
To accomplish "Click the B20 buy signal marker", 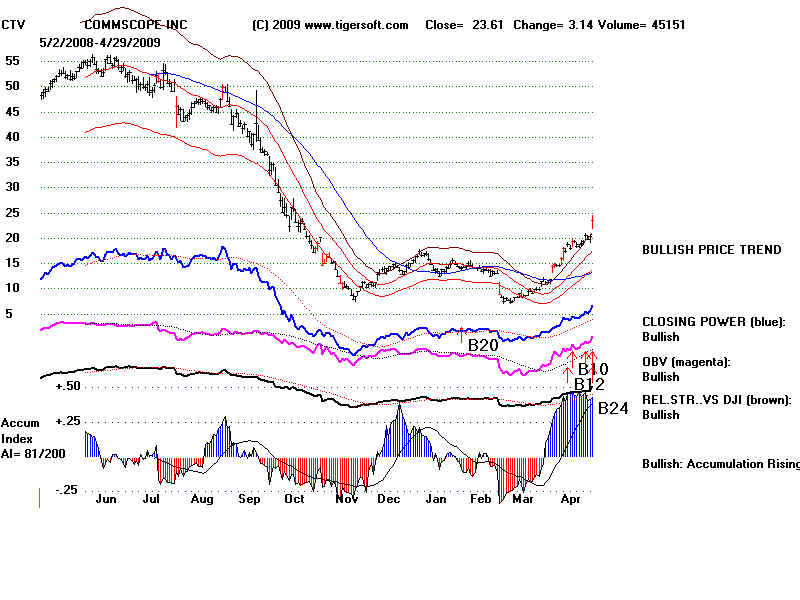I will (x=483, y=345).
